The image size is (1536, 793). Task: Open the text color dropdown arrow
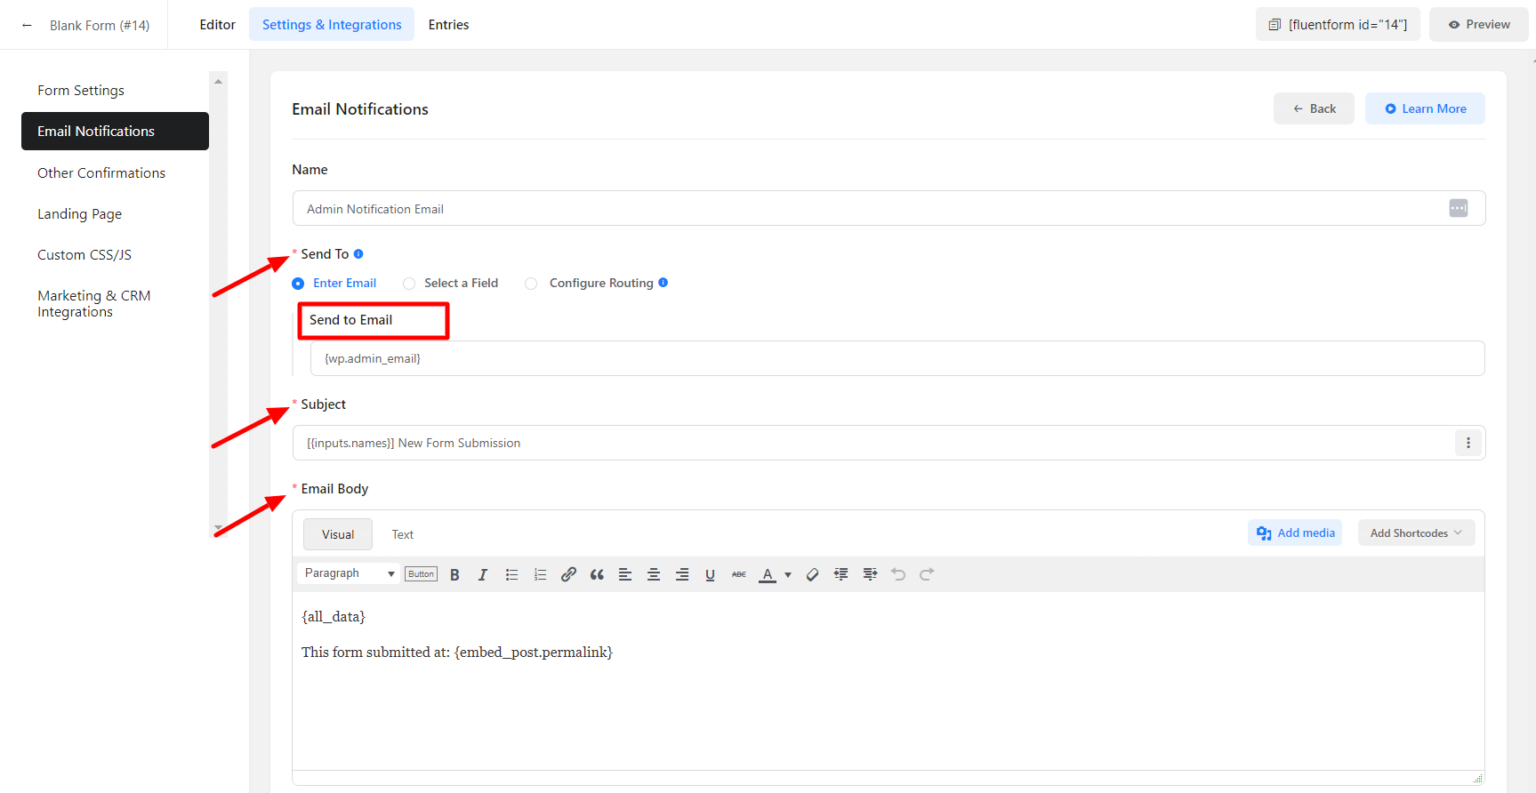click(787, 574)
